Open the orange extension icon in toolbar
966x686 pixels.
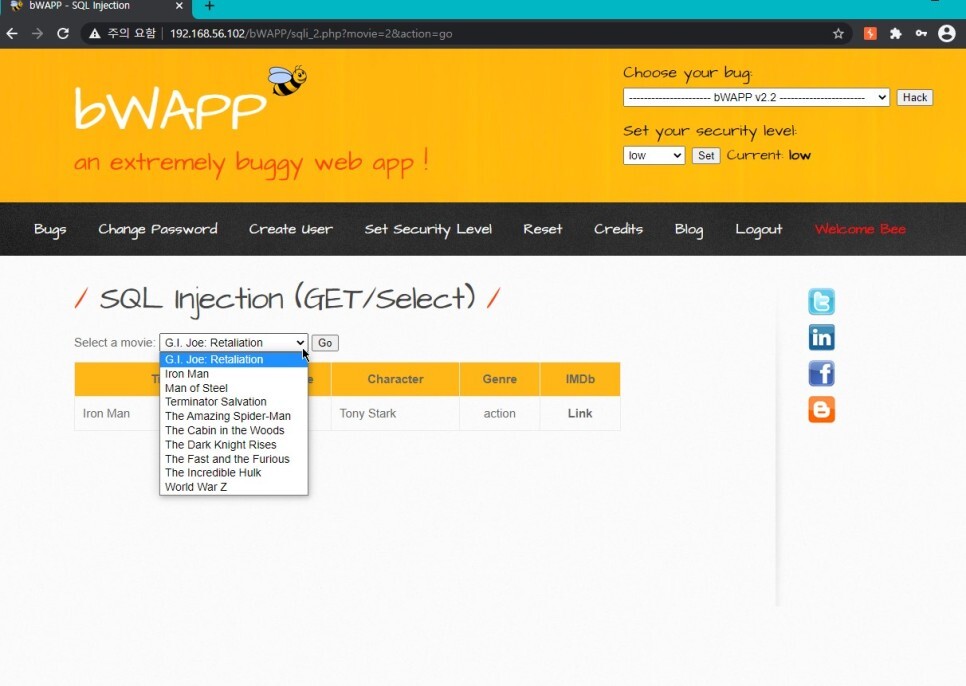coord(870,34)
